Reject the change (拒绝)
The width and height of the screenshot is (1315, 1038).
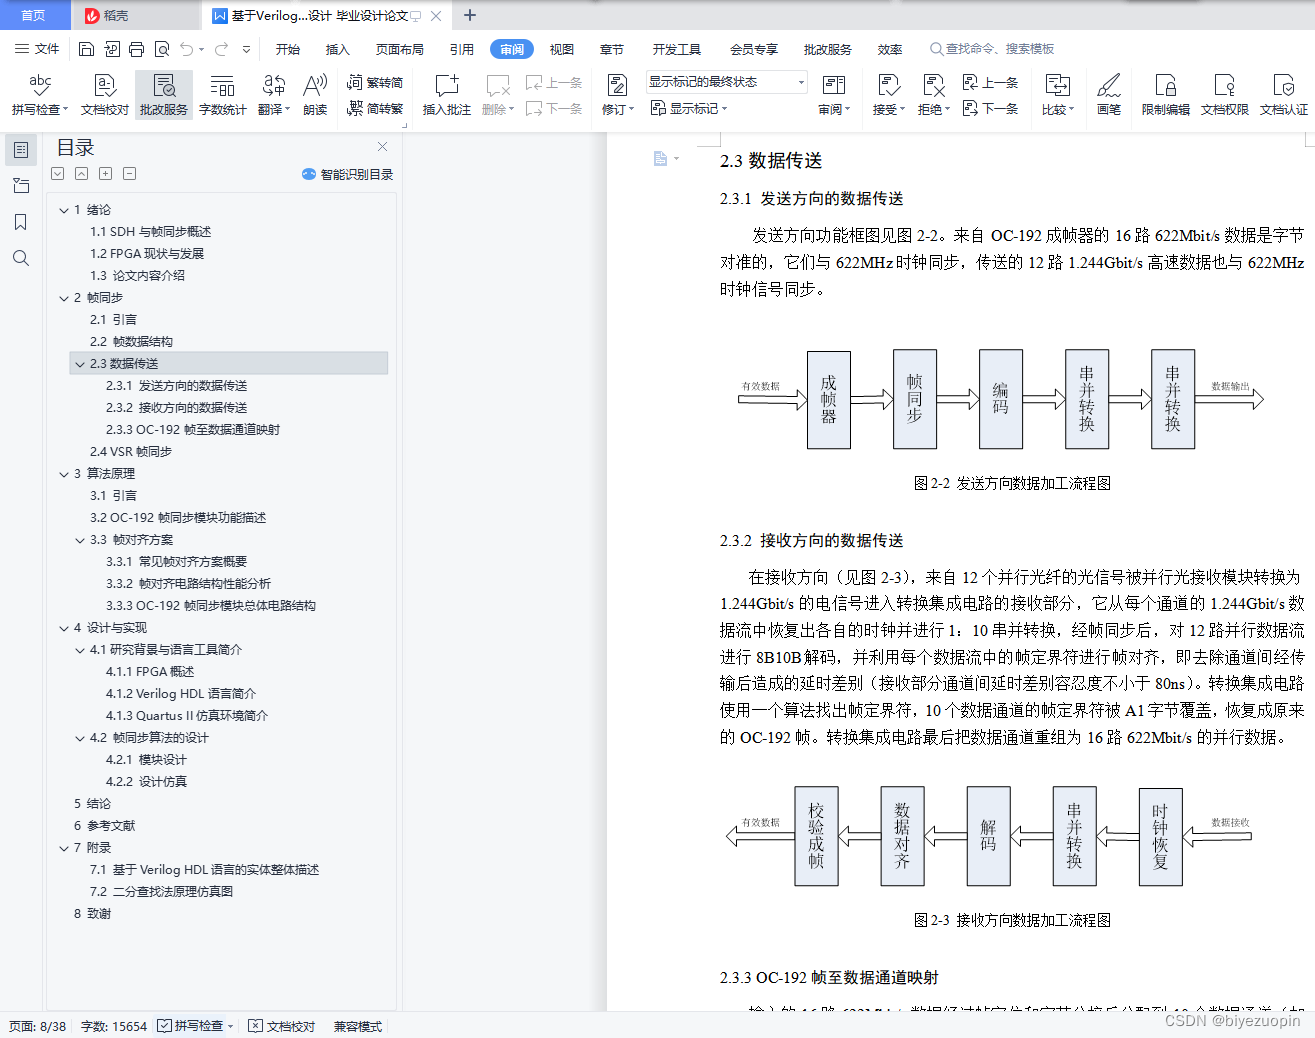(934, 94)
